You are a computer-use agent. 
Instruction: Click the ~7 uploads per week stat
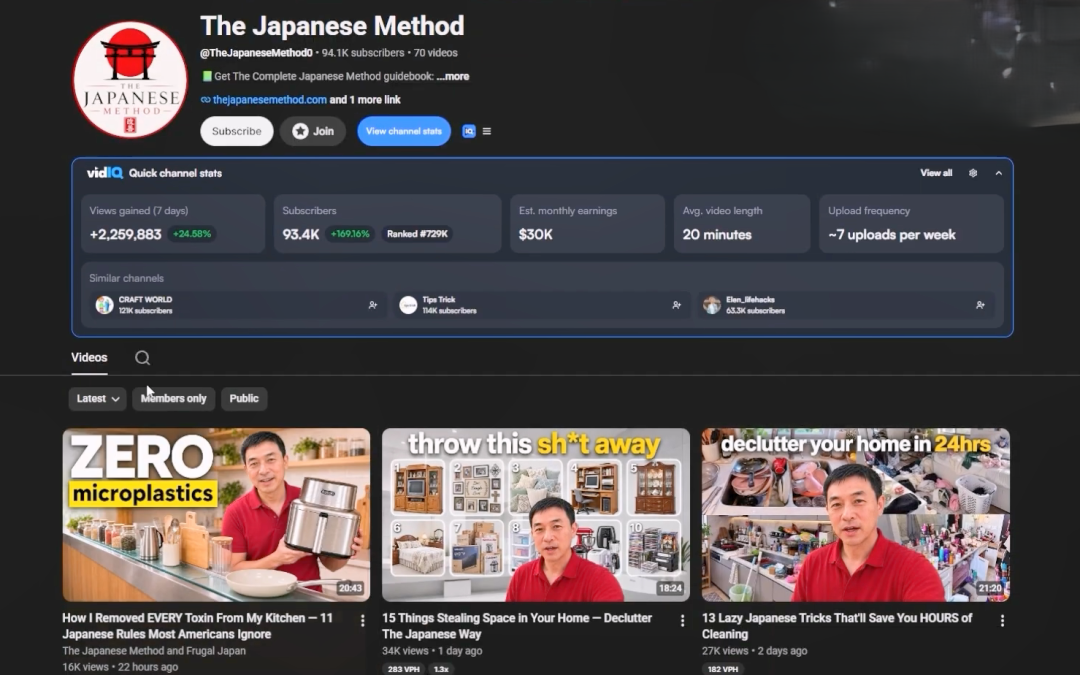coord(911,223)
